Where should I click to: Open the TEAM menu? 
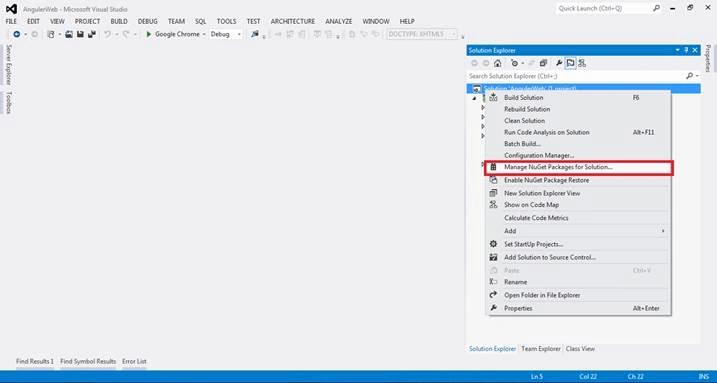coord(176,21)
